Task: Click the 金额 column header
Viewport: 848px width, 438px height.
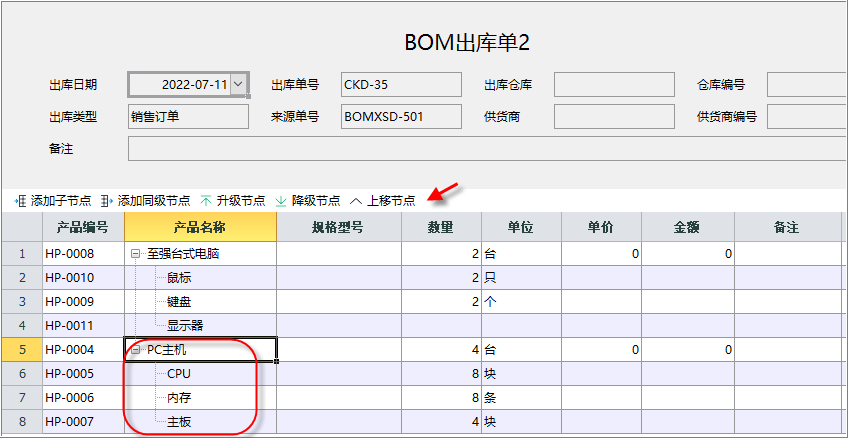Action: [688, 228]
